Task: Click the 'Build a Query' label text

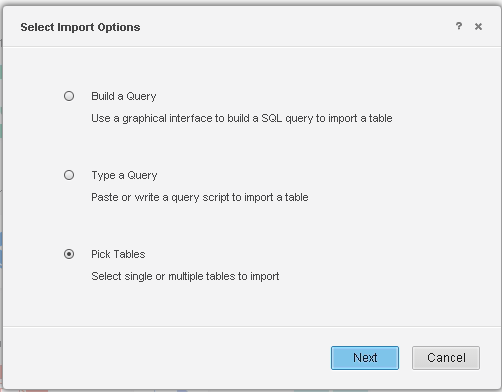Action: click(124, 96)
